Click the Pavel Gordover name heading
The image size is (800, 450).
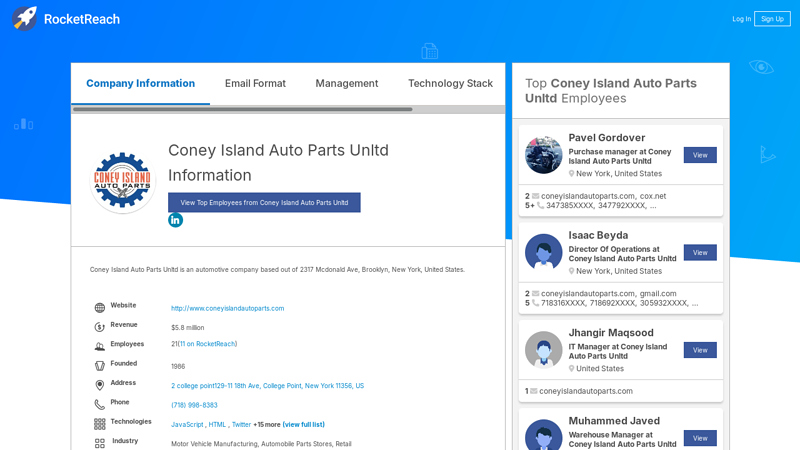[607, 138]
